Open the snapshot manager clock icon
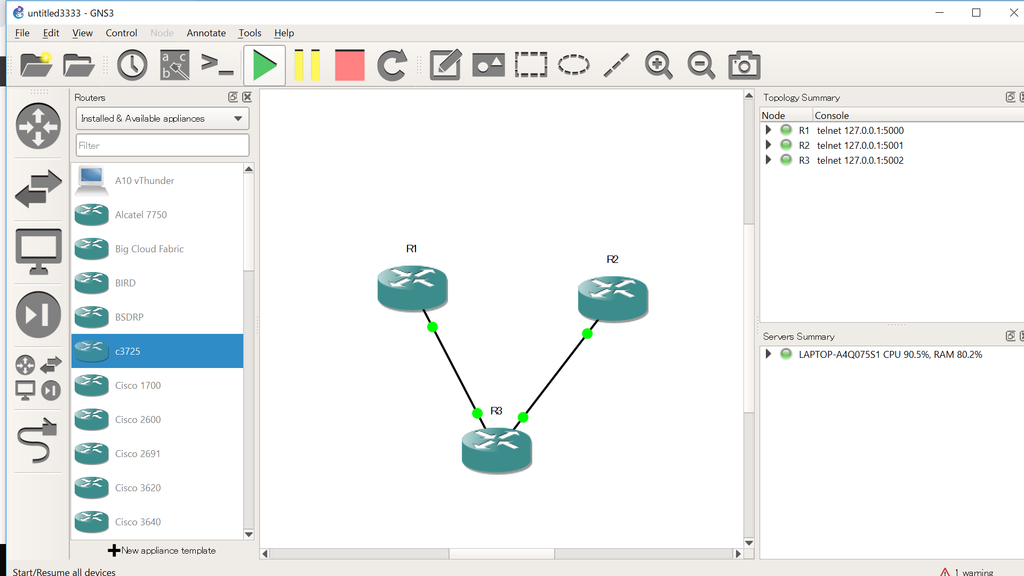Viewport: 1024px width, 576px height. point(132,65)
